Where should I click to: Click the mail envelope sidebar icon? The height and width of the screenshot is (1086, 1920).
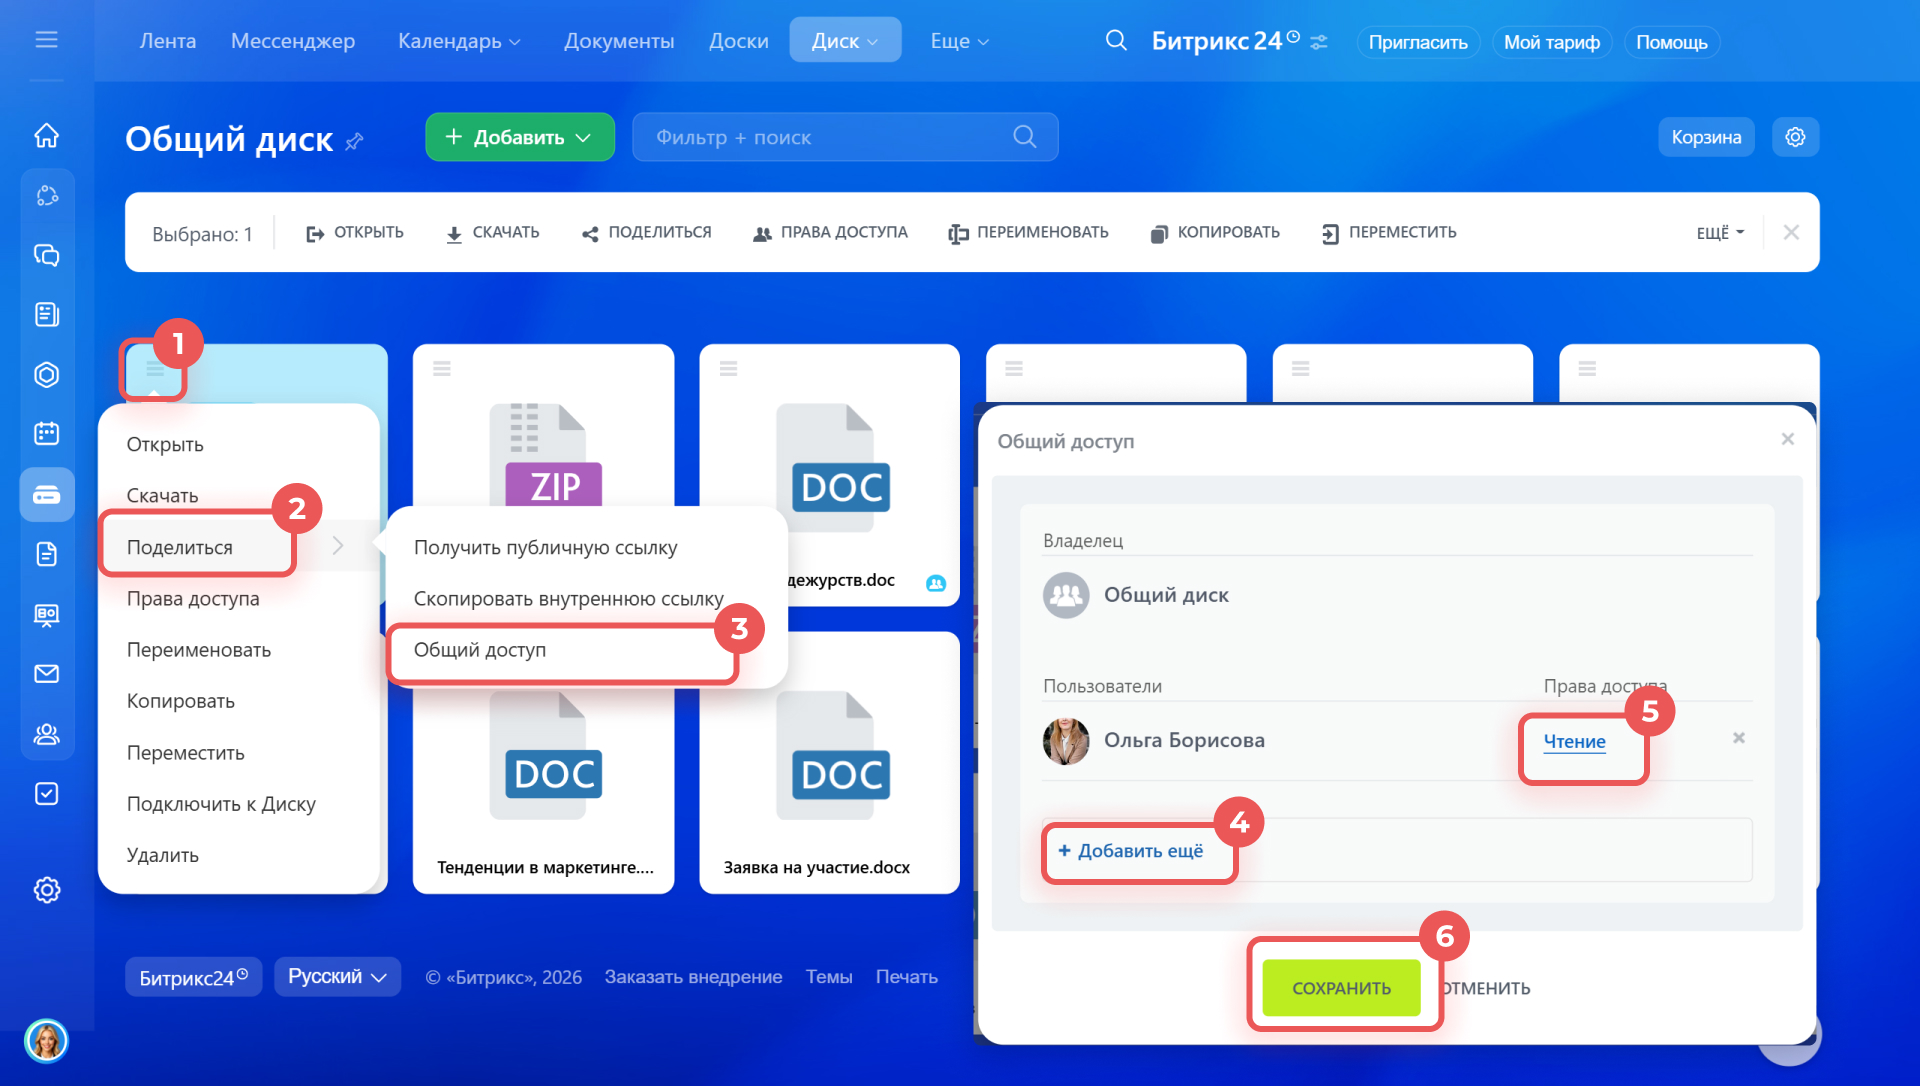pos(47,674)
